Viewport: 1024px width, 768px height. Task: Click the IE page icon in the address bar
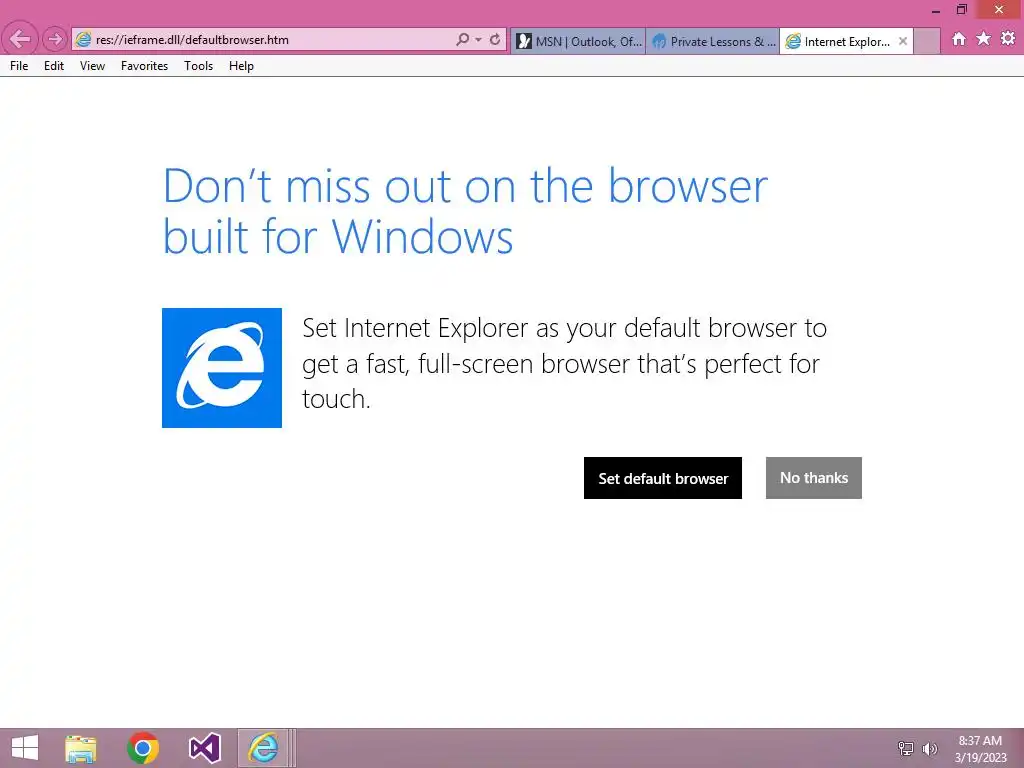click(83, 39)
